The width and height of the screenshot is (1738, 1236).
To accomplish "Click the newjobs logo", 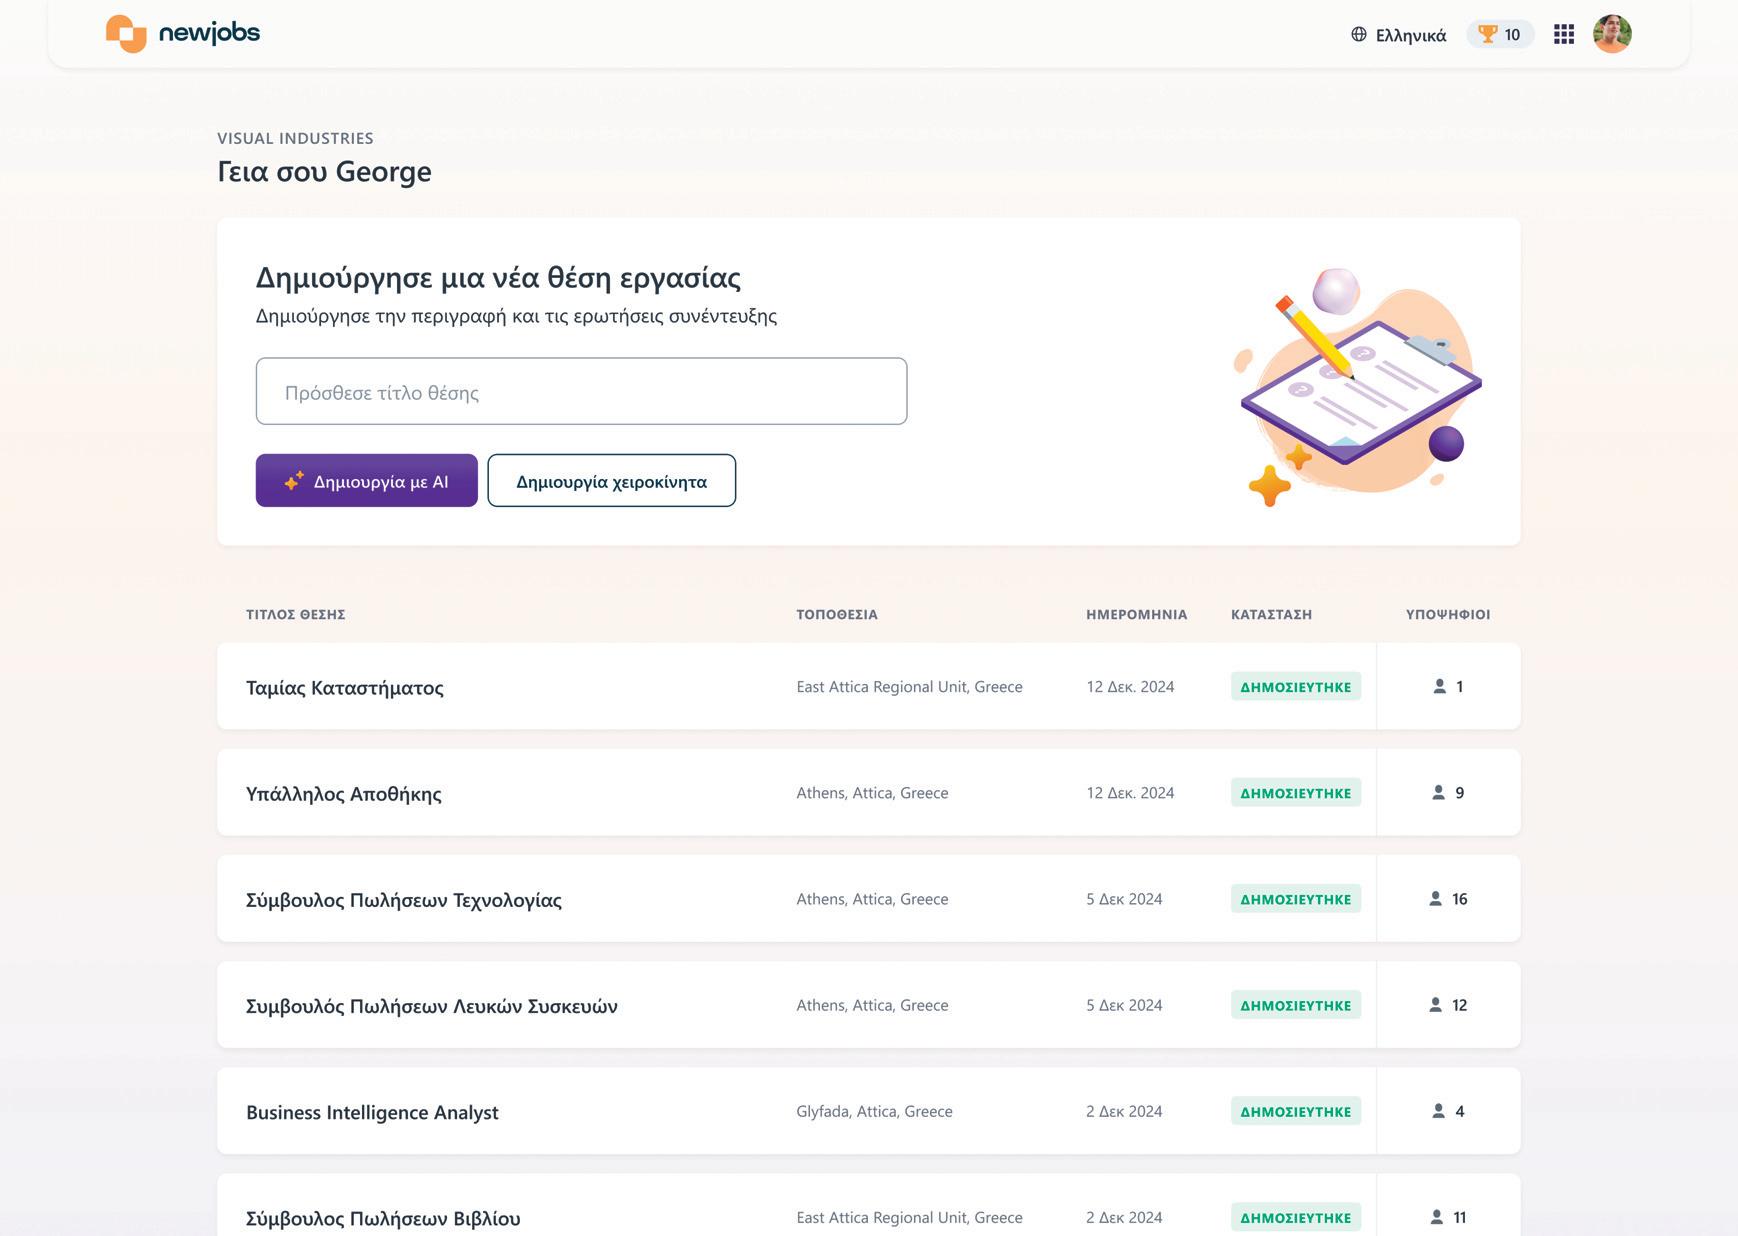I will (183, 33).
